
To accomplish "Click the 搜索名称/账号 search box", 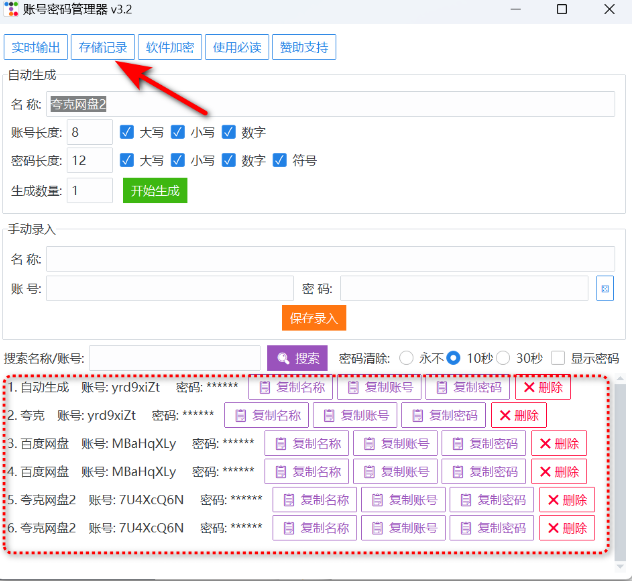I will [175, 358].
